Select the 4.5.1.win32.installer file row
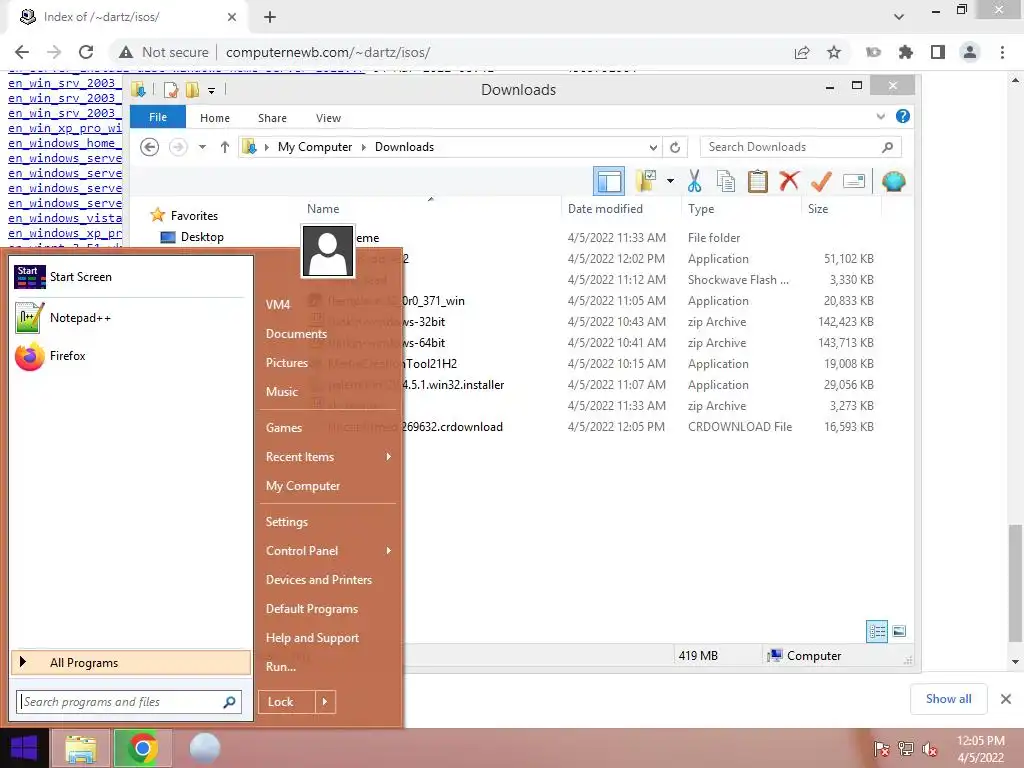Screen dimensions: 1024x768 click(x=591, y=385)
